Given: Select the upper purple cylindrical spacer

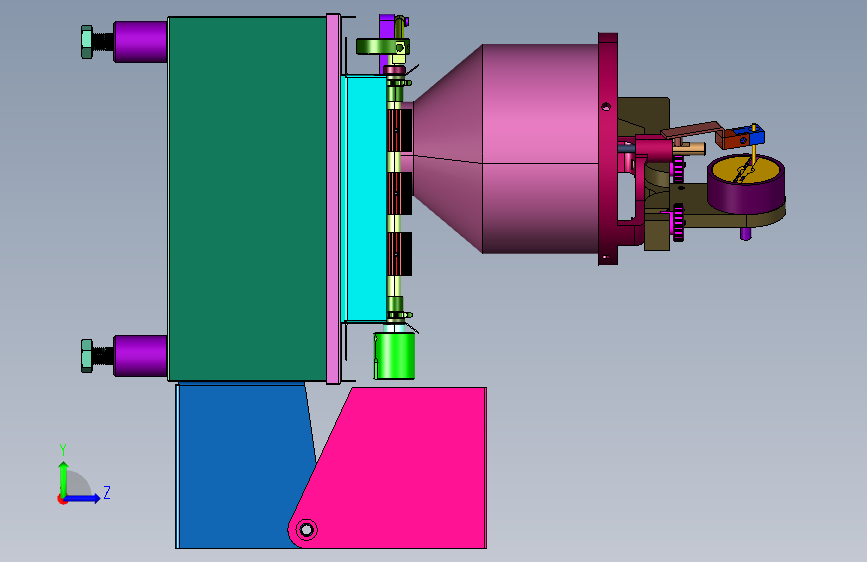Looking at the screenshot, I should (140, 41).
